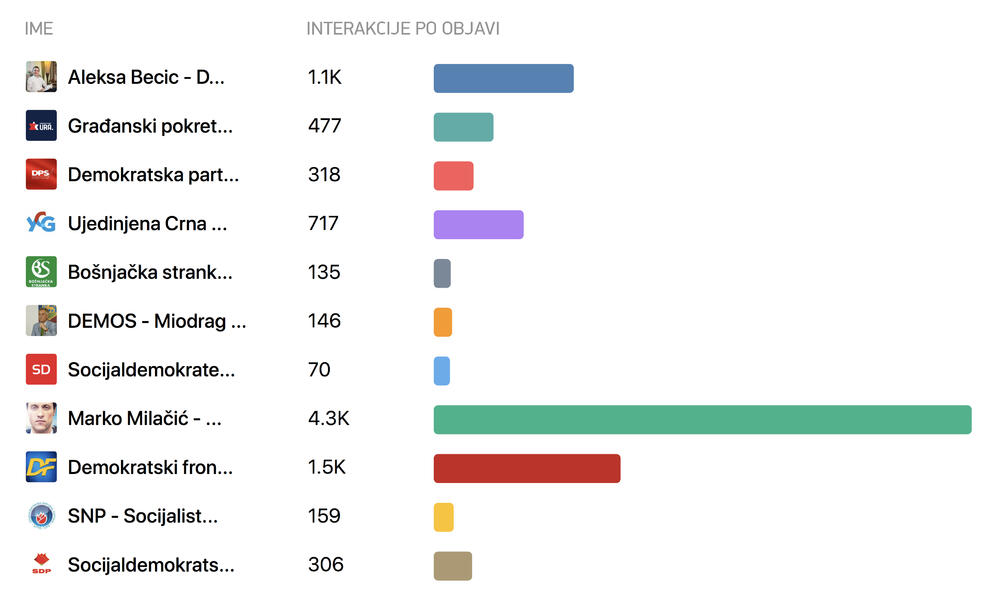Image resolution: width=1000 pixels, height=608 pixels.
Task: Click the red DPS party logo
Action: point(41,174)
